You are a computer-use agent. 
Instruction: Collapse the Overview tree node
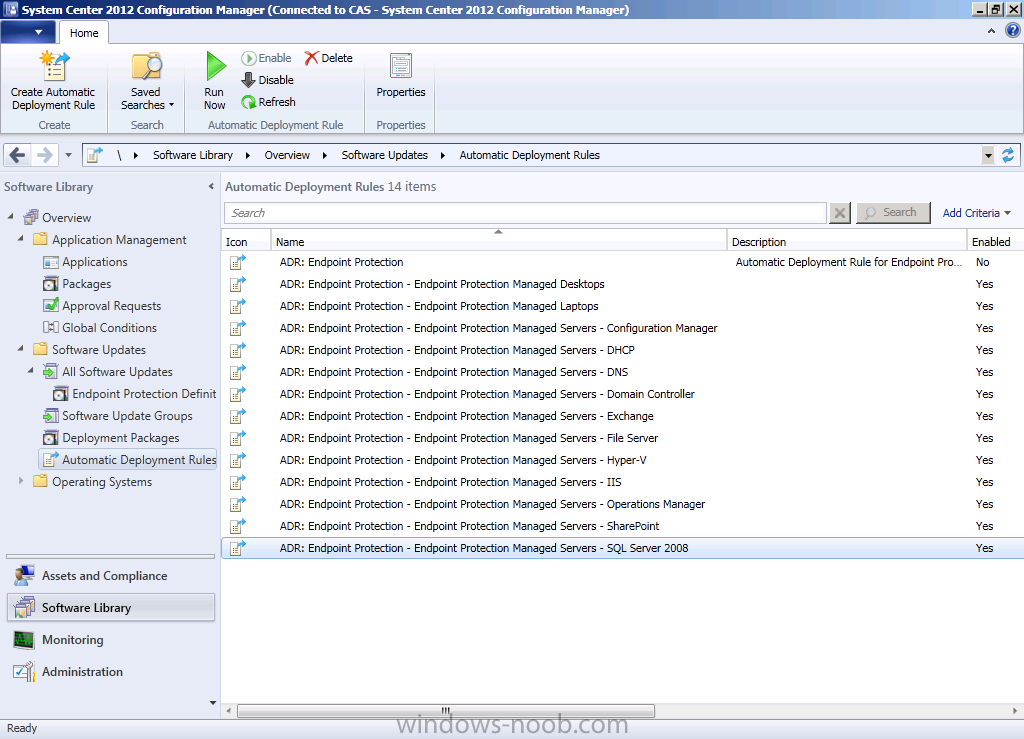tap(10, 216)
